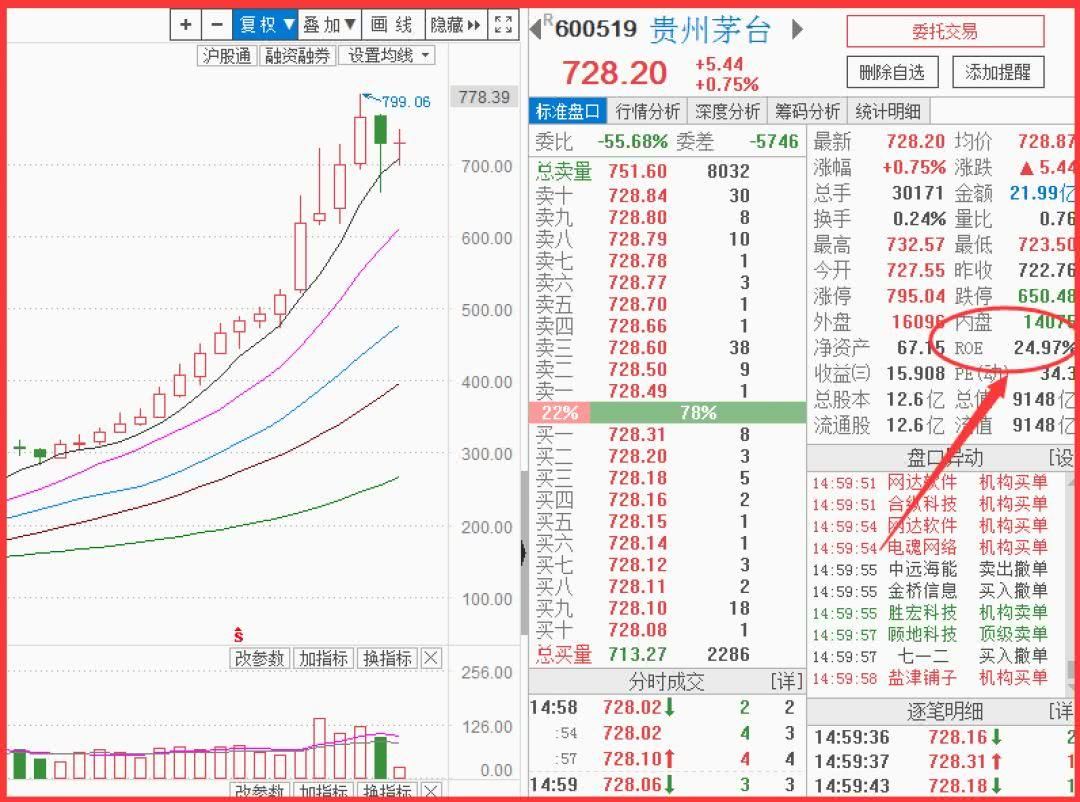Click the 委托交易 trading button
1080x802 pixels.
coord(942,31)
